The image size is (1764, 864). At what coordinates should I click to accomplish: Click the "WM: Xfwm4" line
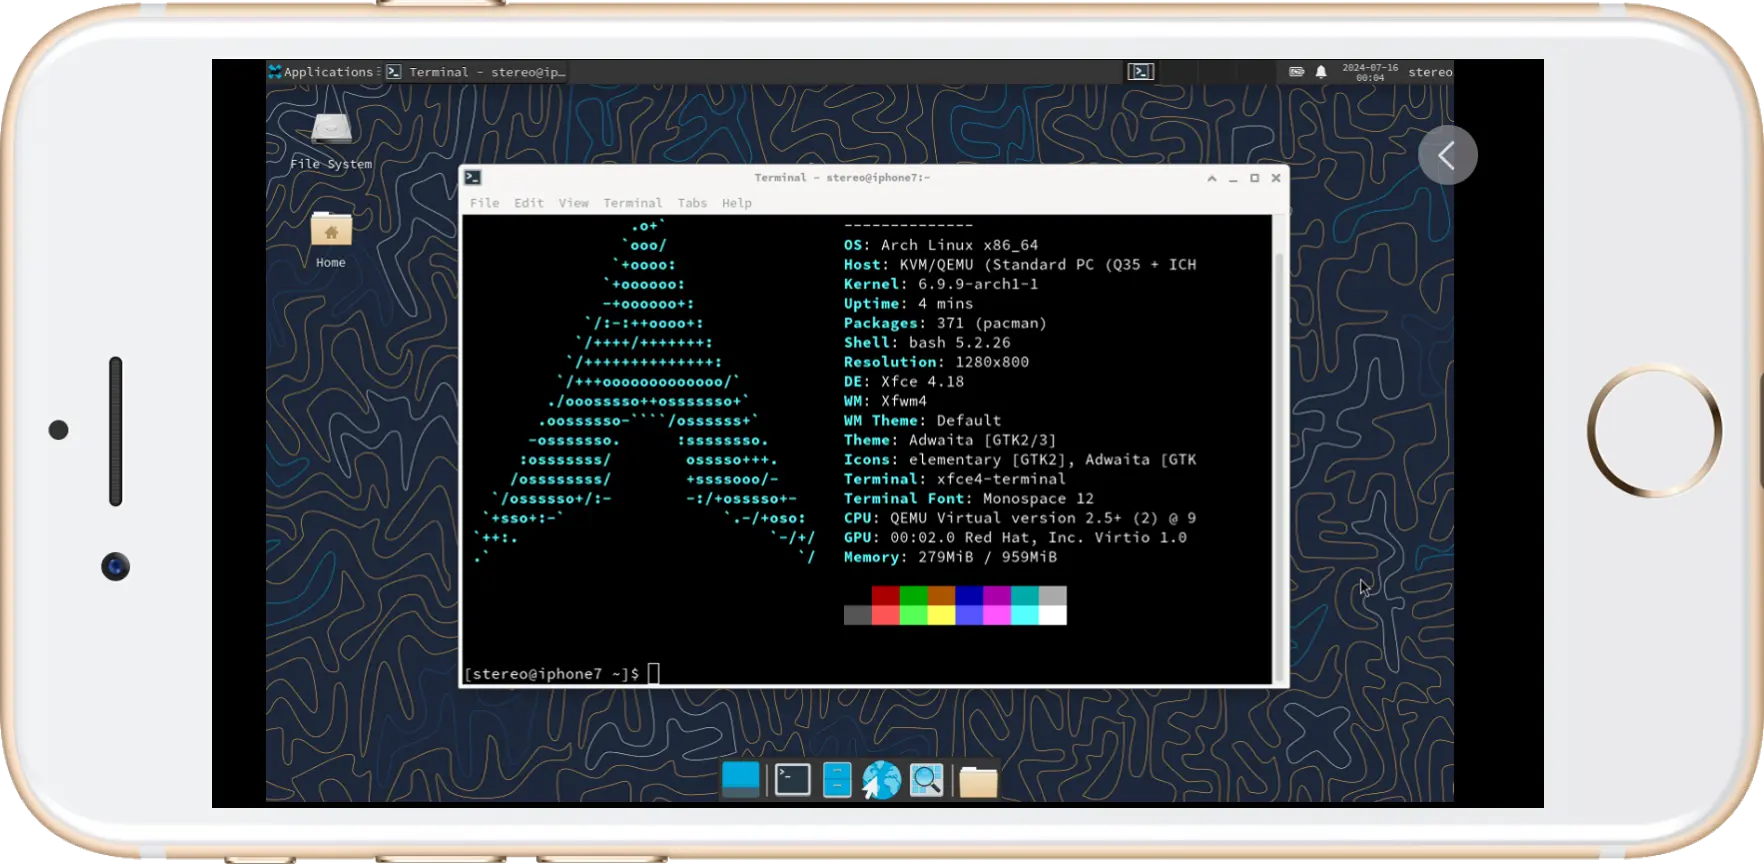click(885, 401)
